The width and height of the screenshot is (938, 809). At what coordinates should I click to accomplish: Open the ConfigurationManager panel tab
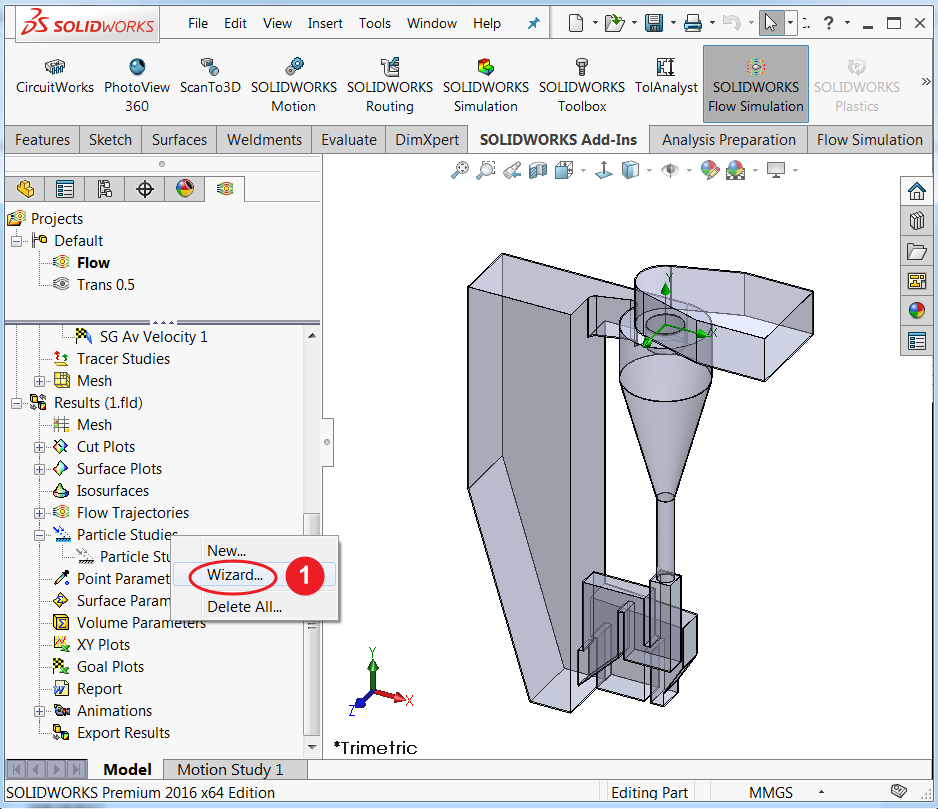pyautogui.click(x=105, y=189)
